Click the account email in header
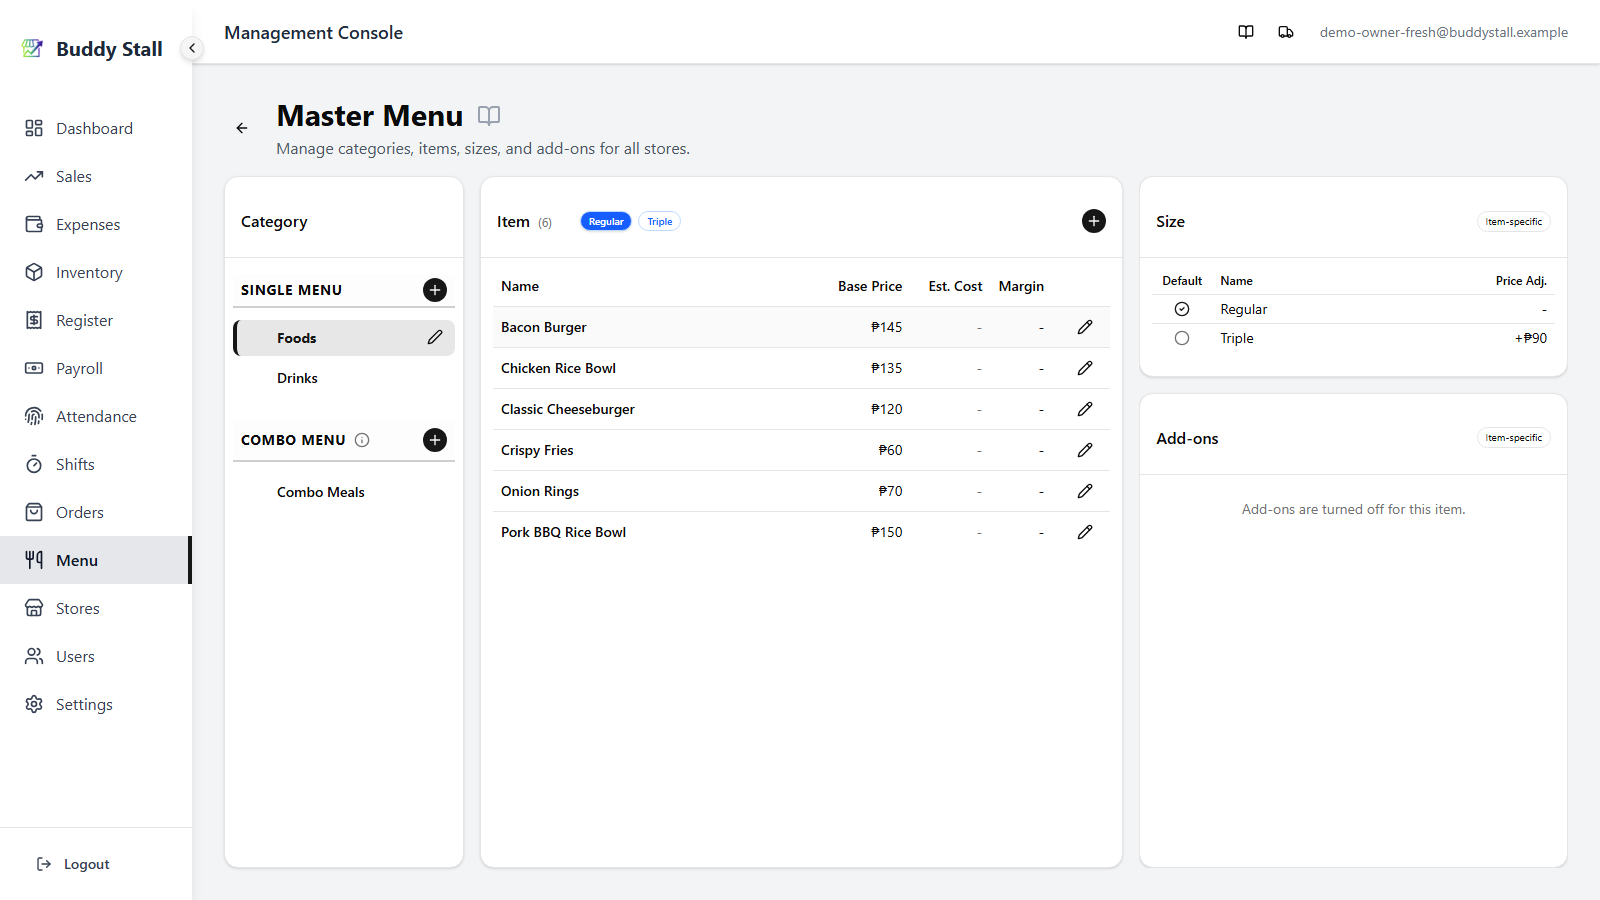Screen dimensions: 1600x900 (x=1444, y=32)
